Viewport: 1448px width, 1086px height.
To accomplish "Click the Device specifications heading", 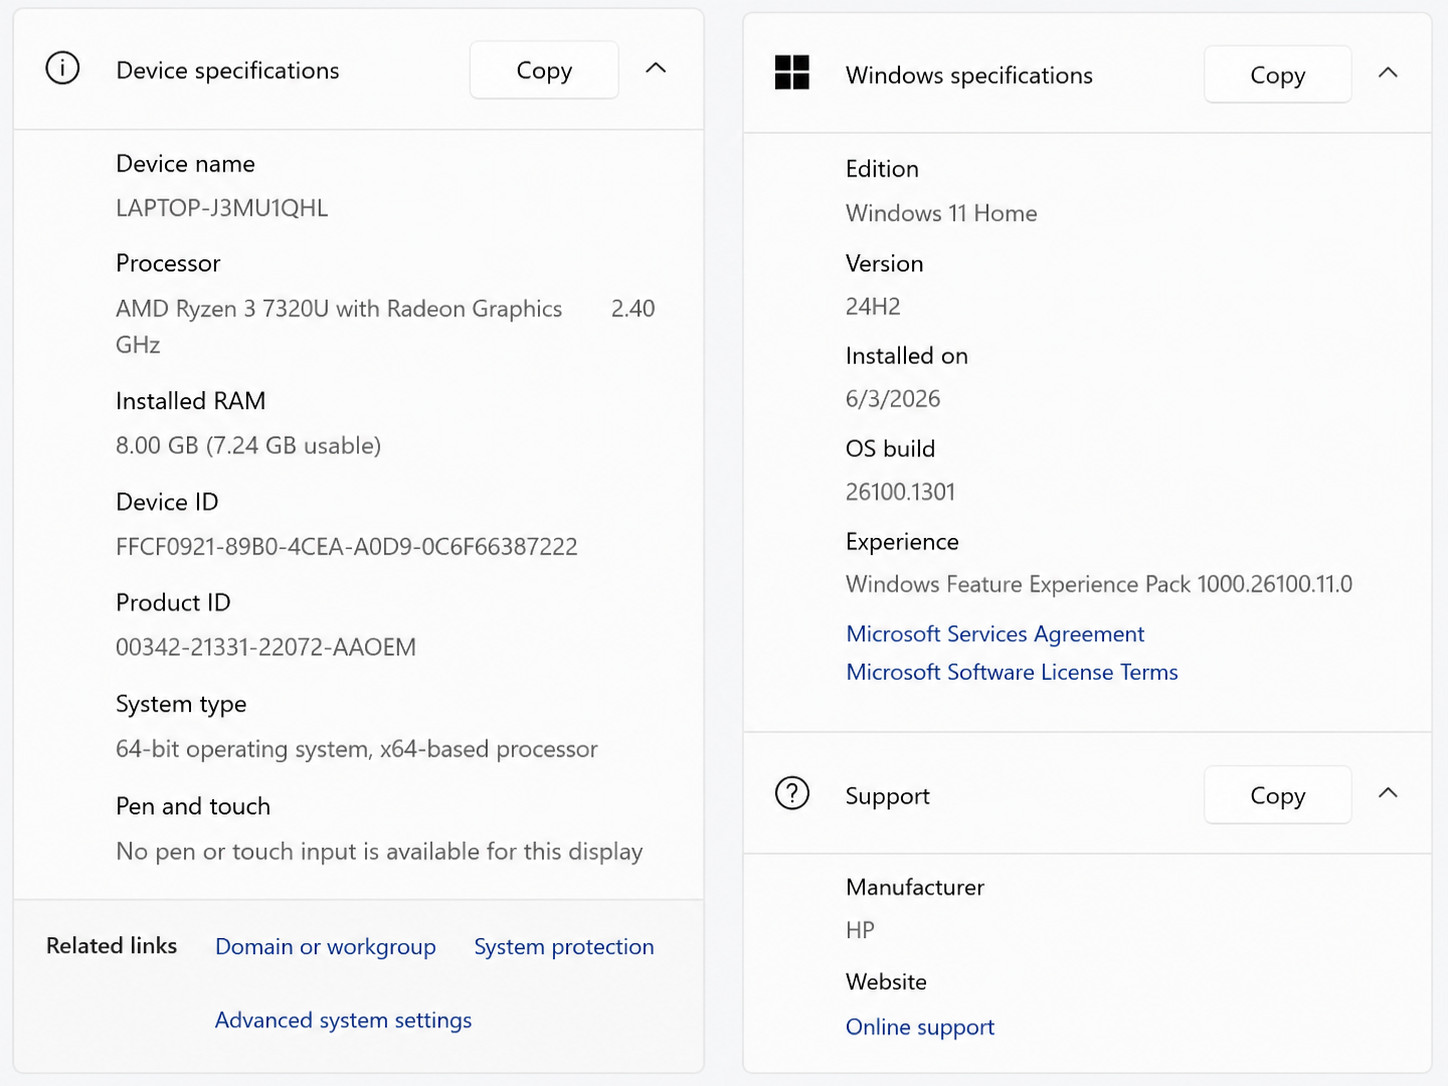I will click(x=228, y=70).
